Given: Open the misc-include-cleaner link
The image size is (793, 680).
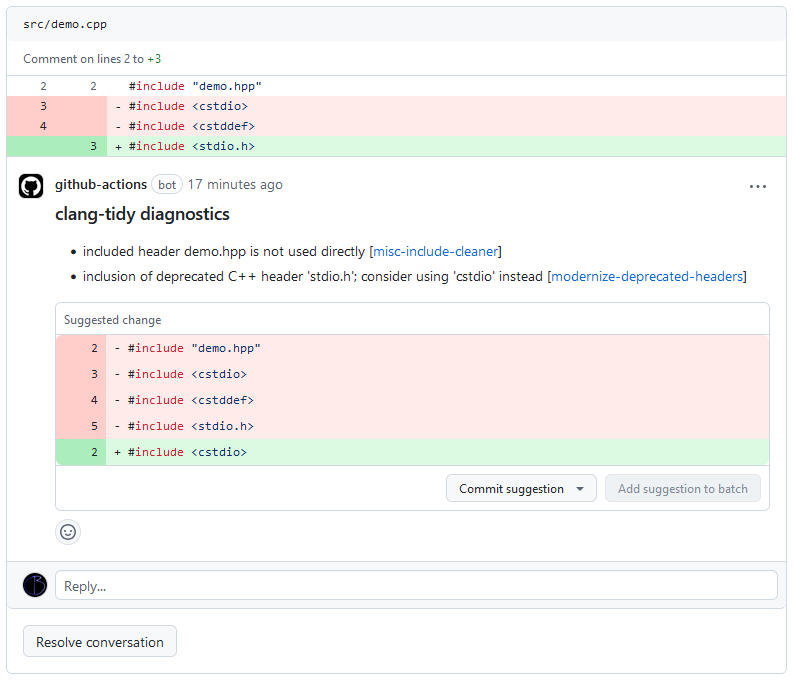Looking at the screenshot, I should pos(435,251).
